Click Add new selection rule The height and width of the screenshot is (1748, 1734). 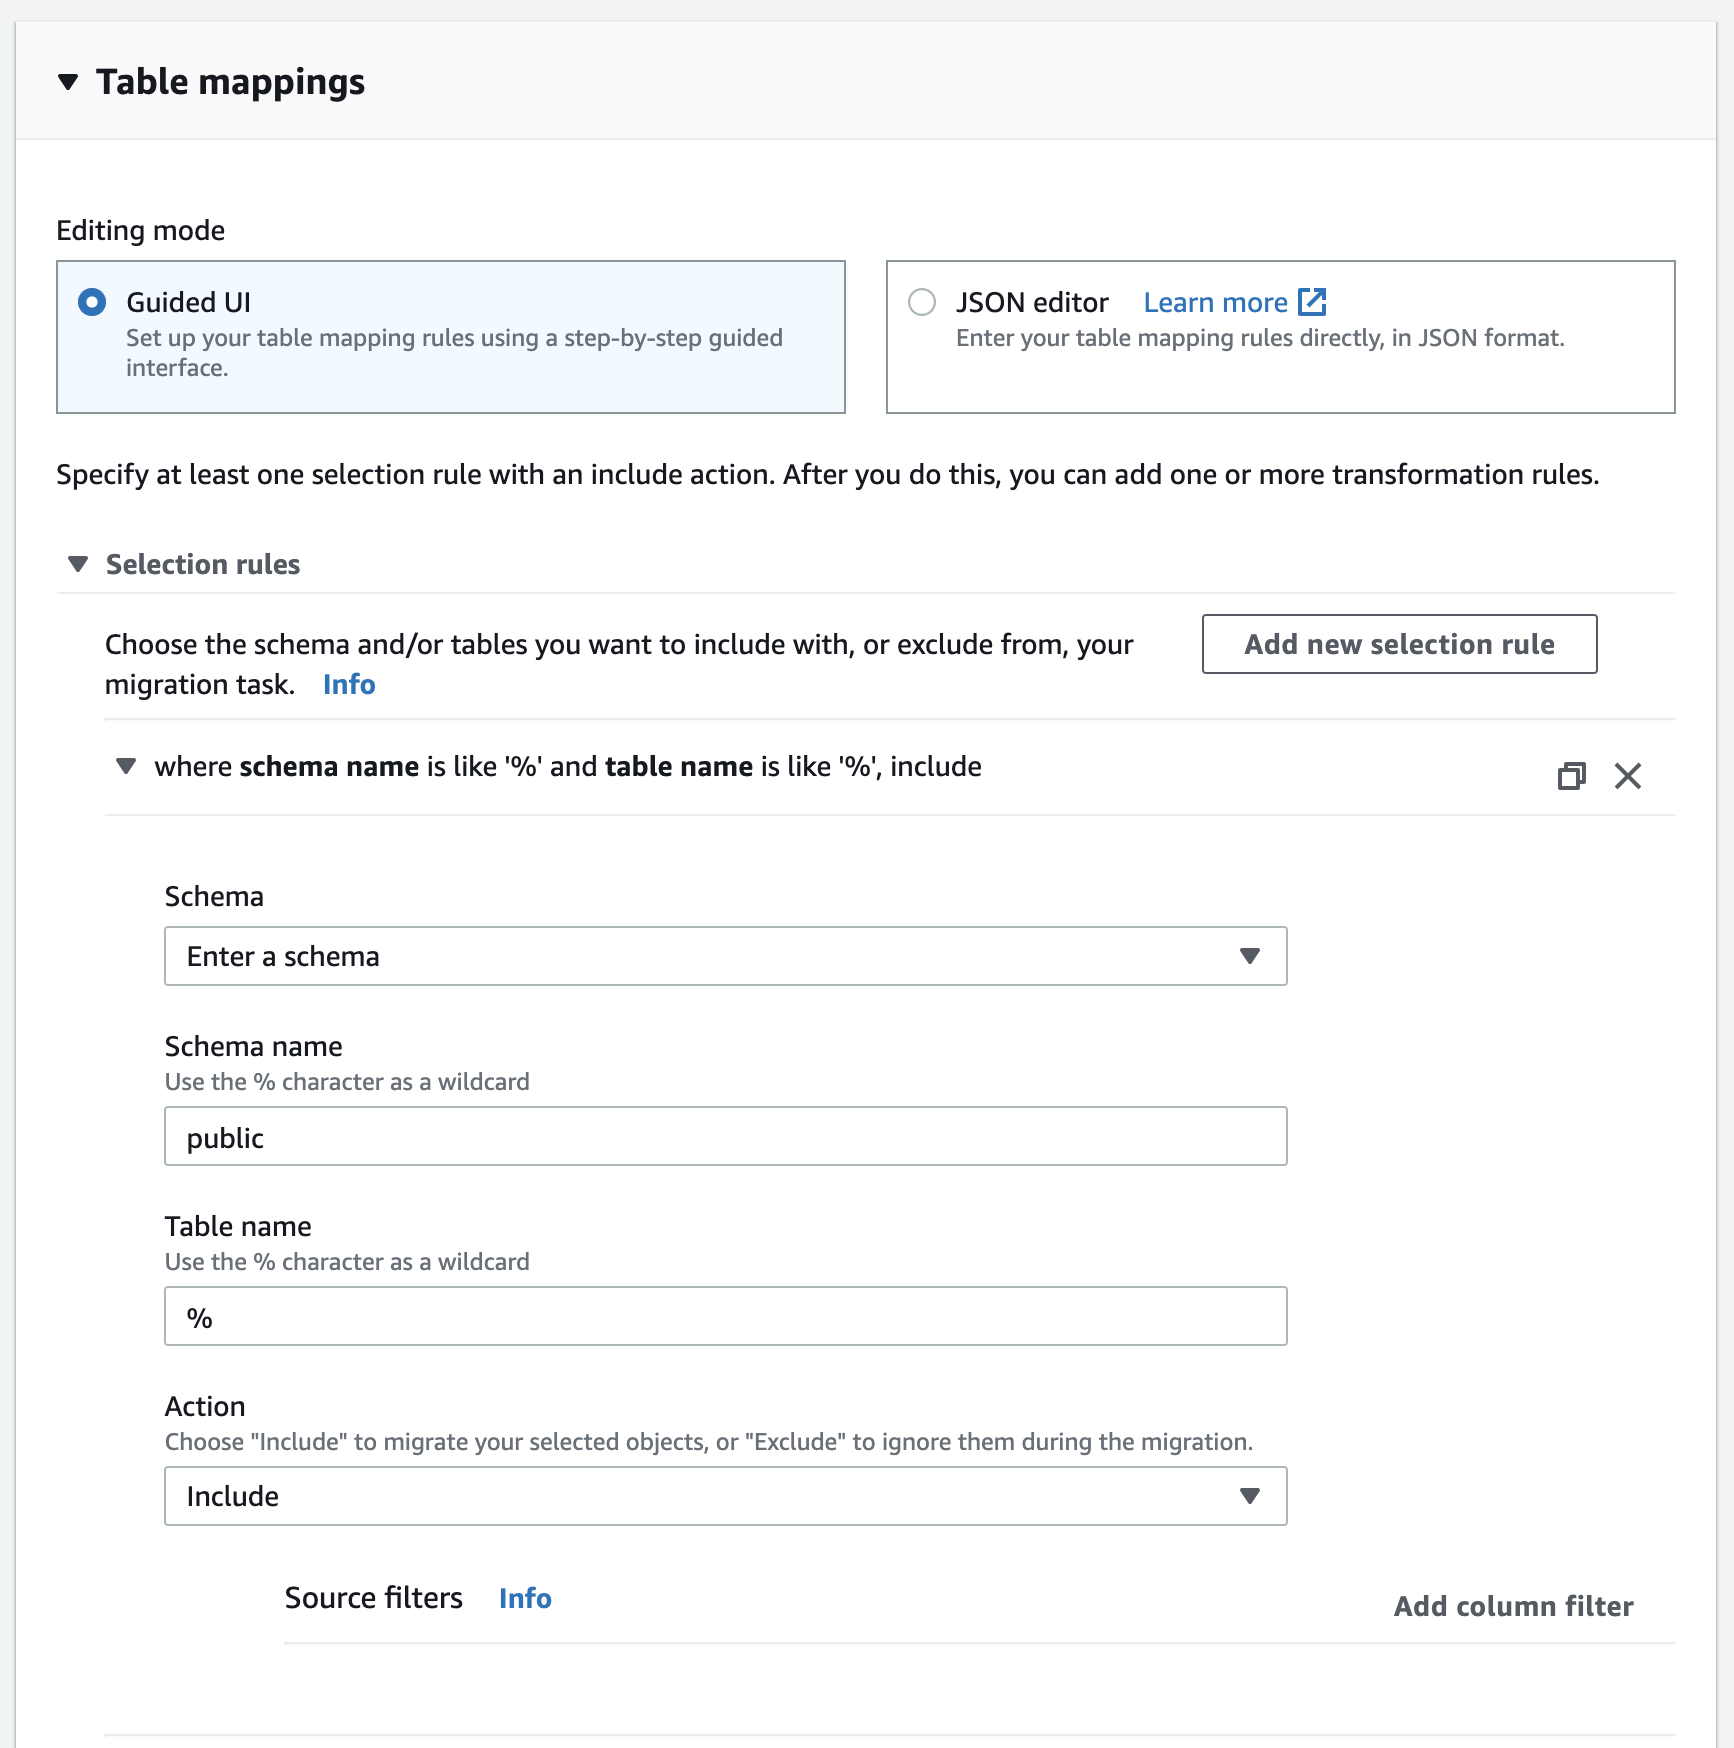[x=1398, y=644]
